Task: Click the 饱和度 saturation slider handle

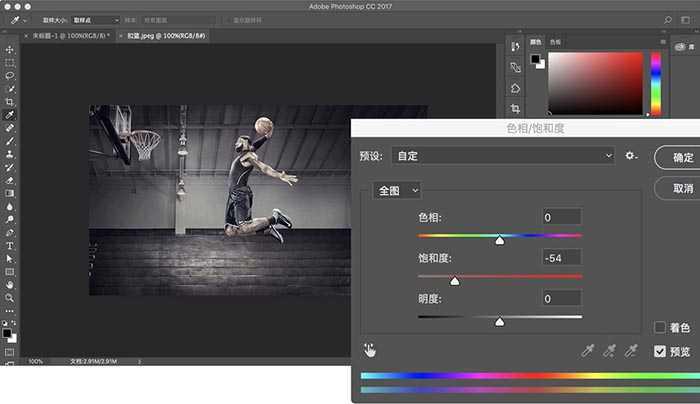Action: click(454, 282)
